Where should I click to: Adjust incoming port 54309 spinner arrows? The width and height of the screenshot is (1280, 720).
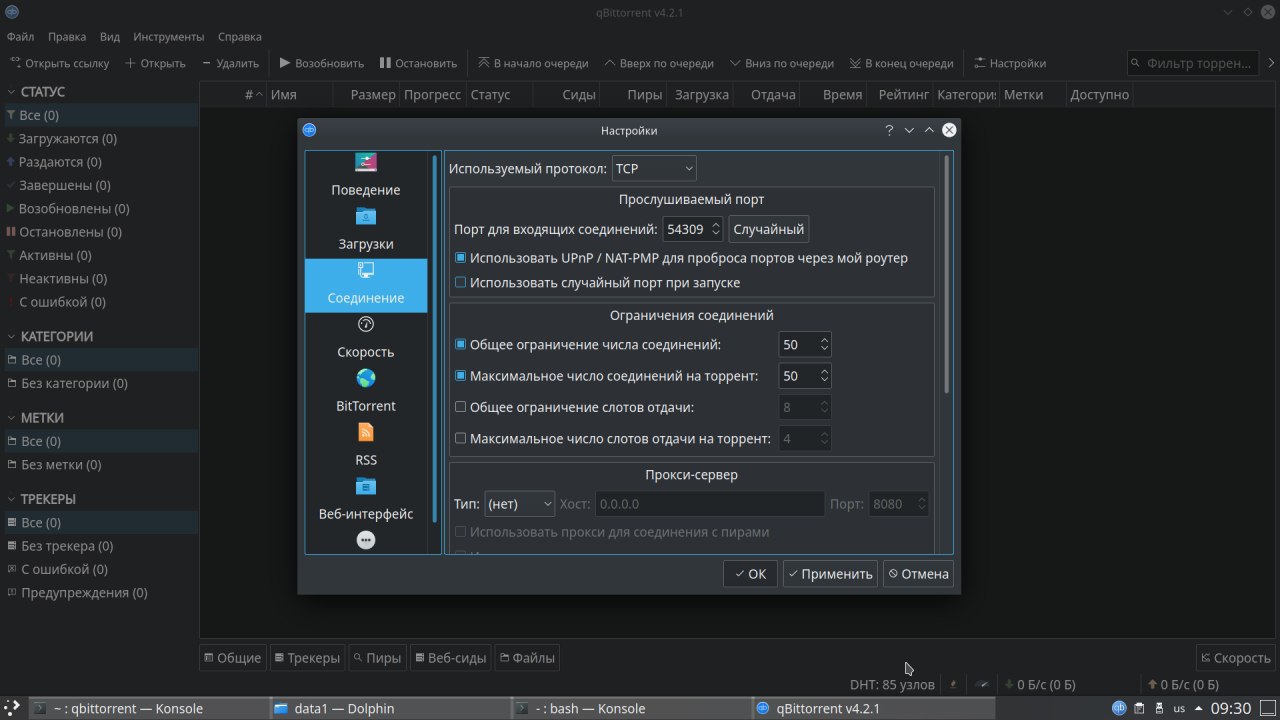[x=715, y=229]
